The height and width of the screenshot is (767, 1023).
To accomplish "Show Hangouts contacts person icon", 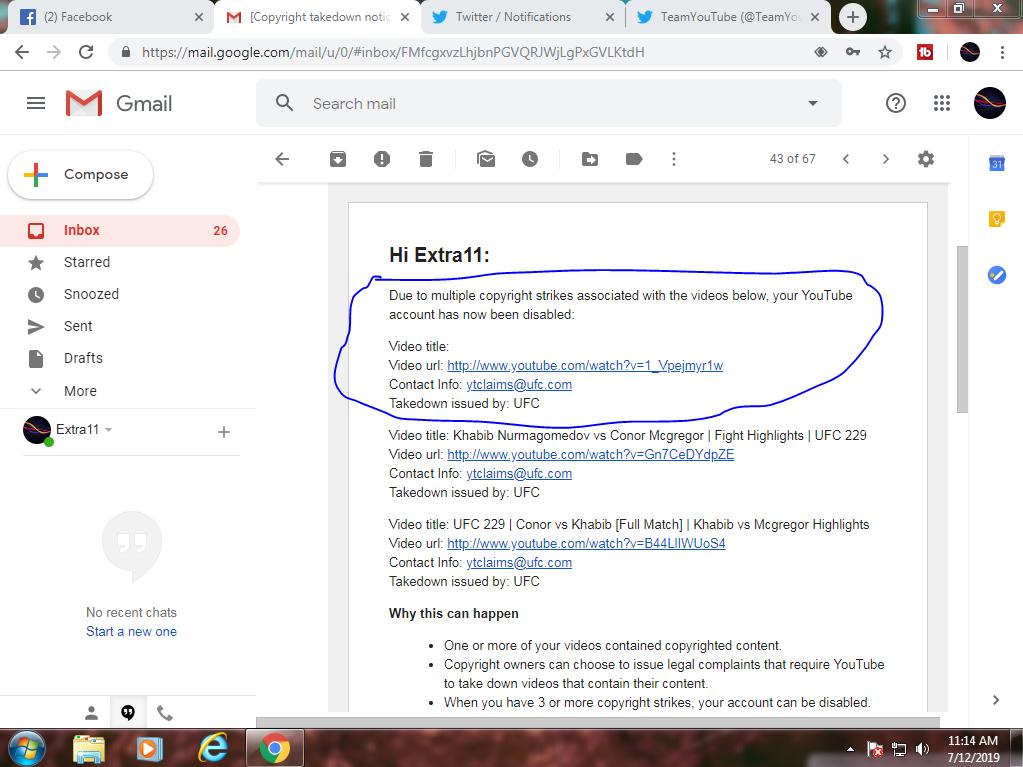I will (91, 714).
